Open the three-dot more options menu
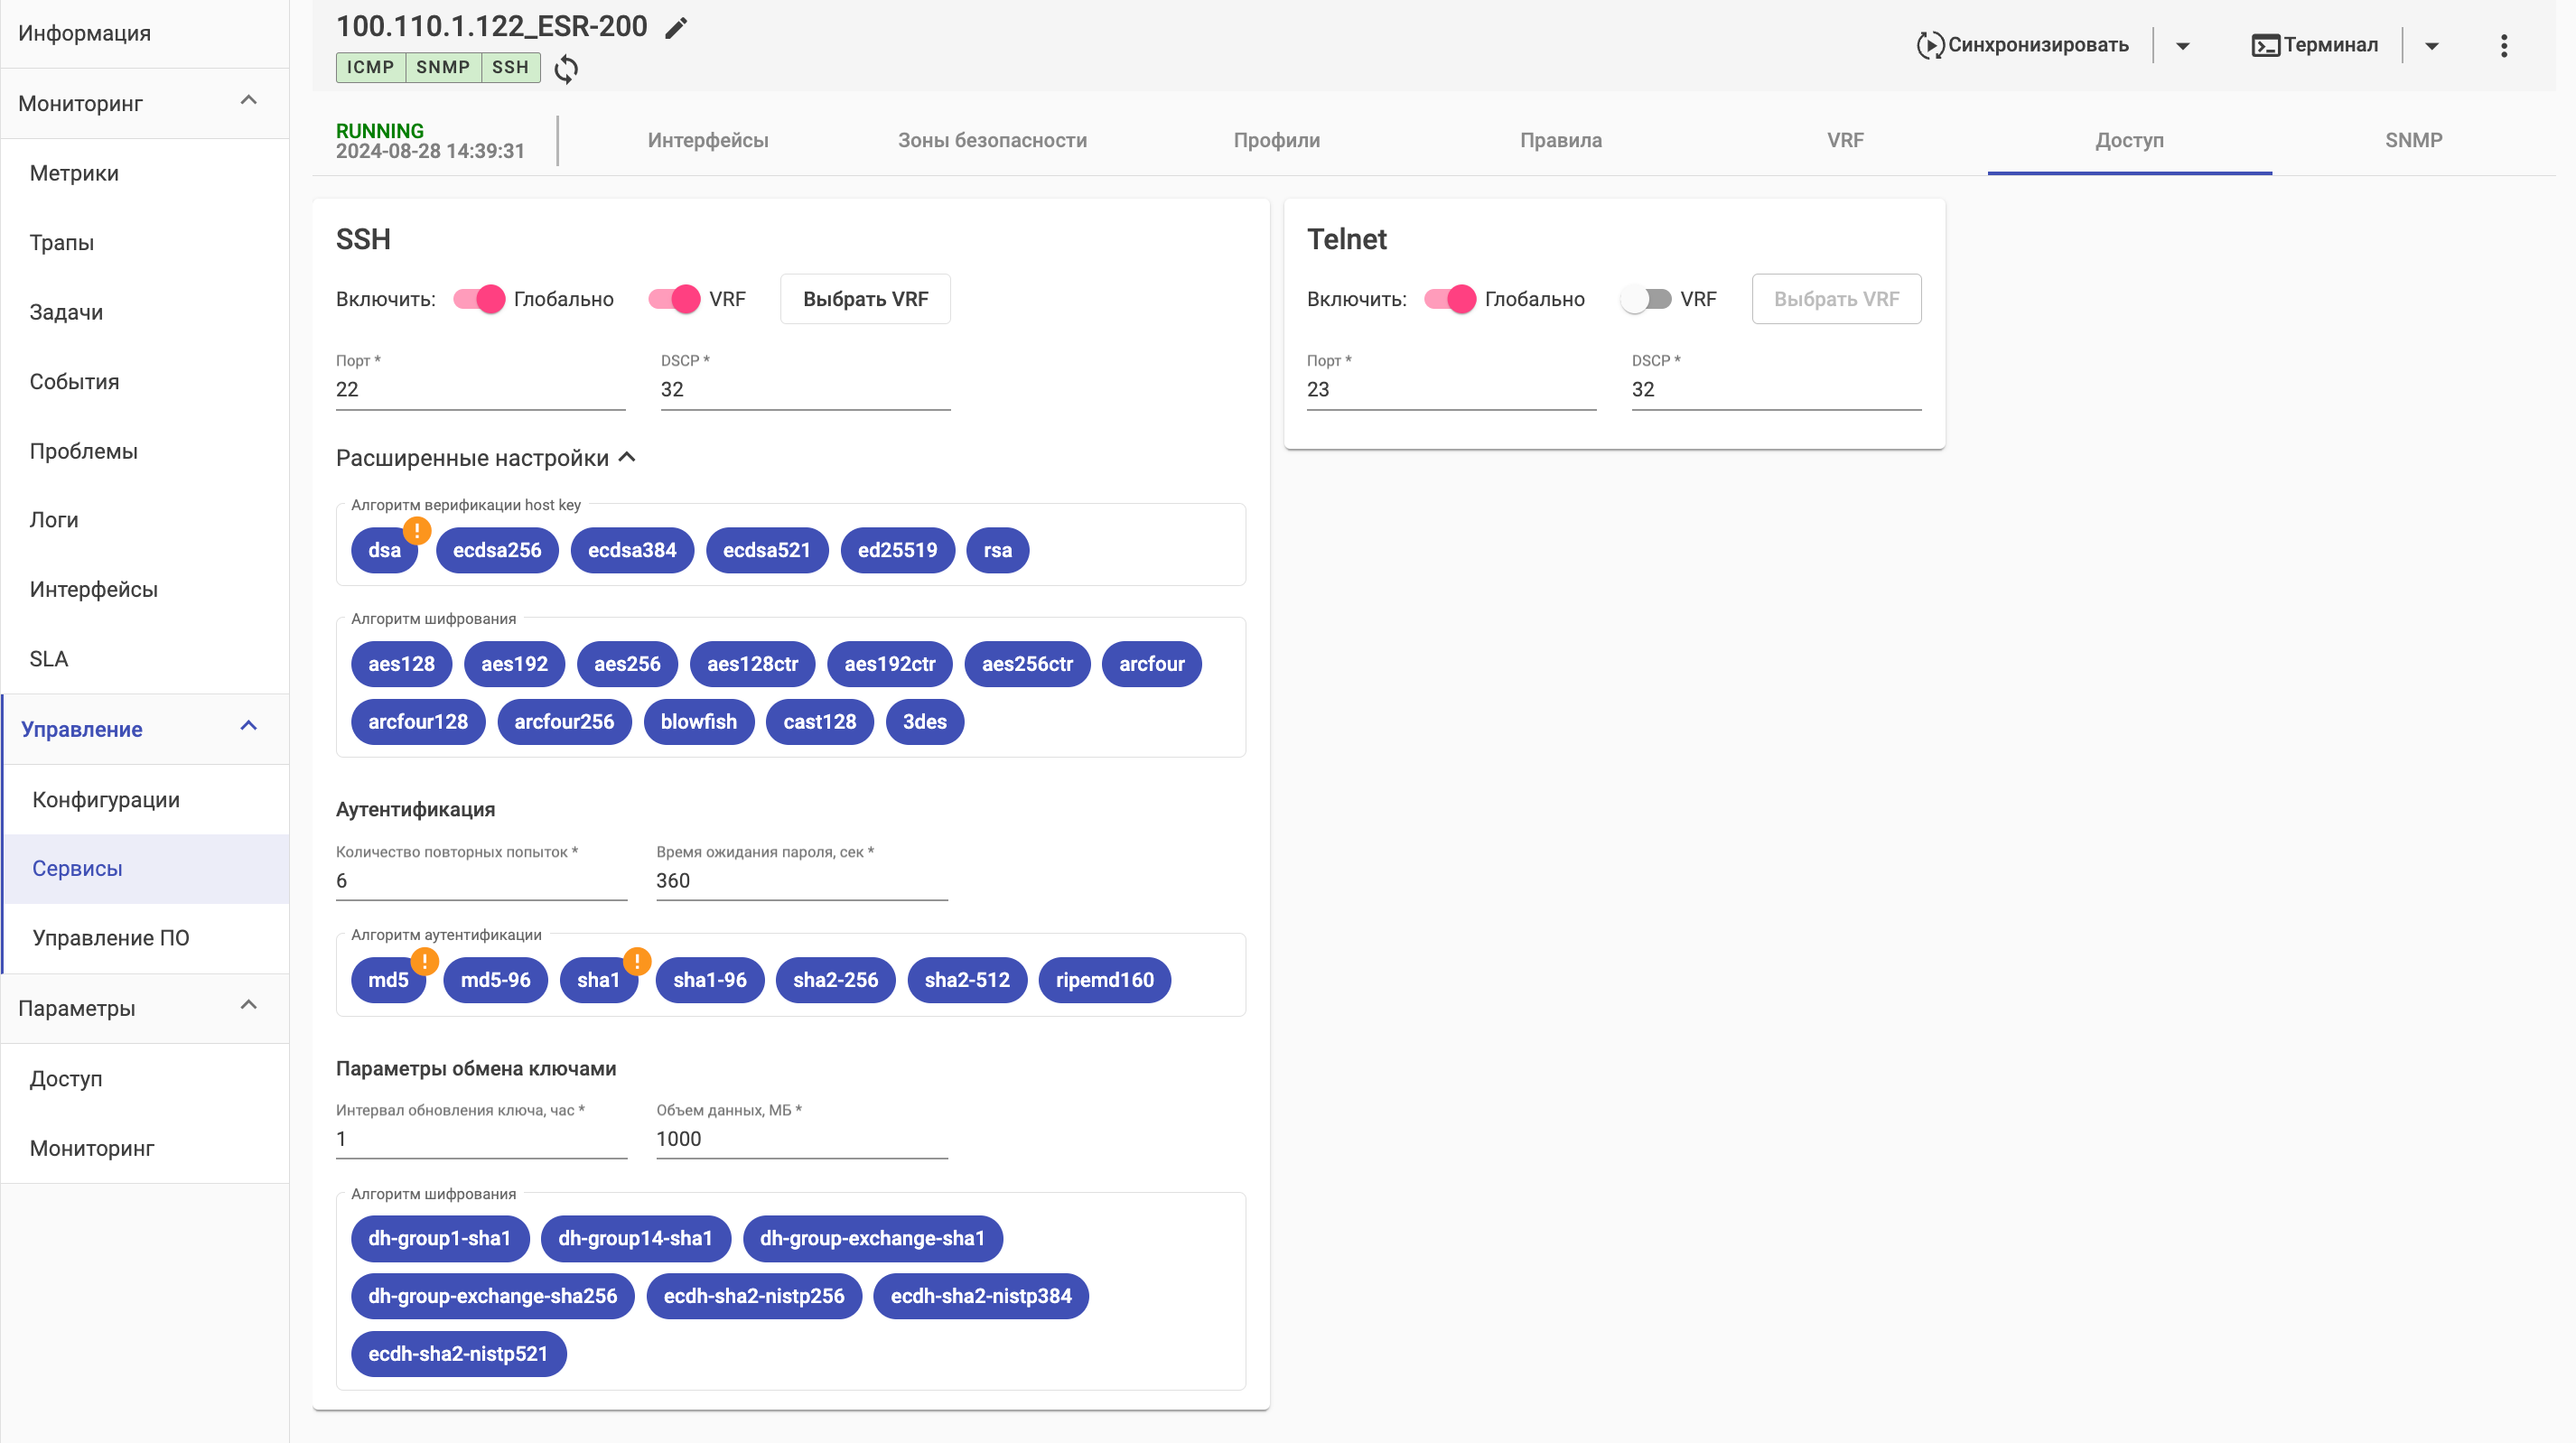Image resolution: width=2576 pixels, height=1443 pixels. click(x=2503, y=45)
